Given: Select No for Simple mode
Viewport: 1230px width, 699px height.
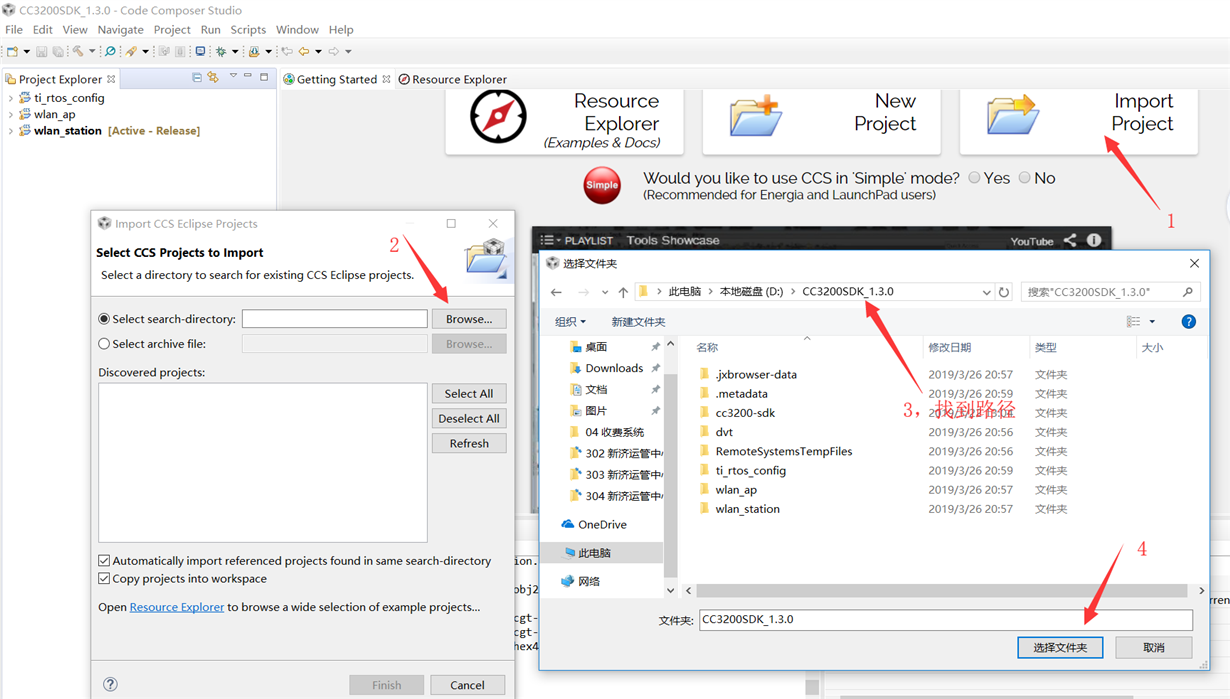Looking at the screenshot, I should click(1024, 178).
